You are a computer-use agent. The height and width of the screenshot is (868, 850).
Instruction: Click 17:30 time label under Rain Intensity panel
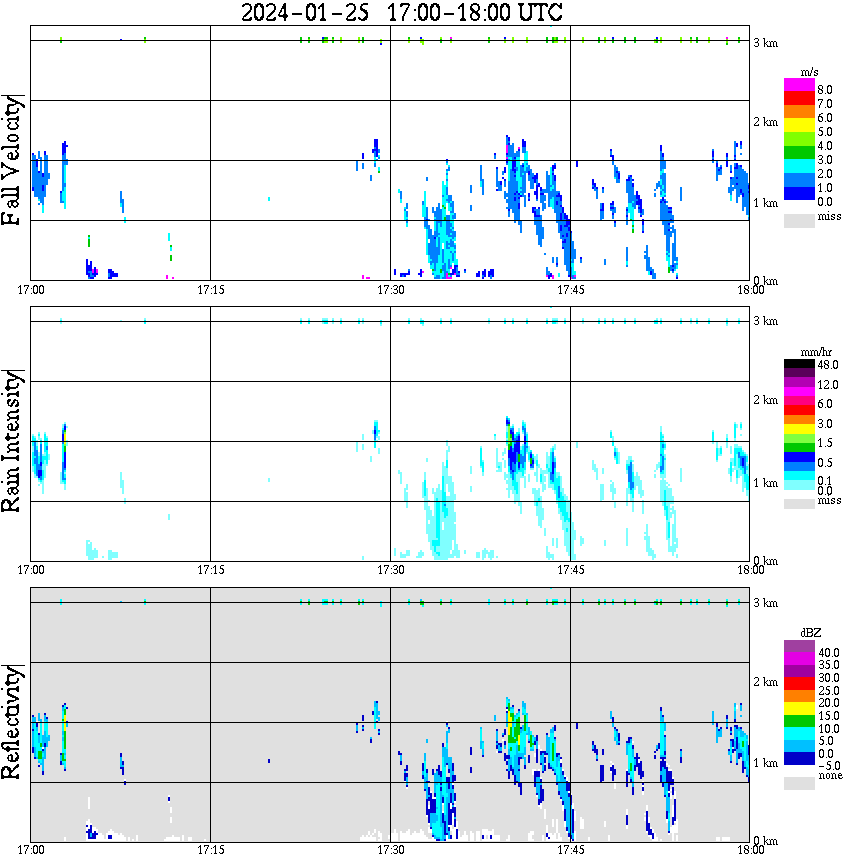click(x=390, y=570)
